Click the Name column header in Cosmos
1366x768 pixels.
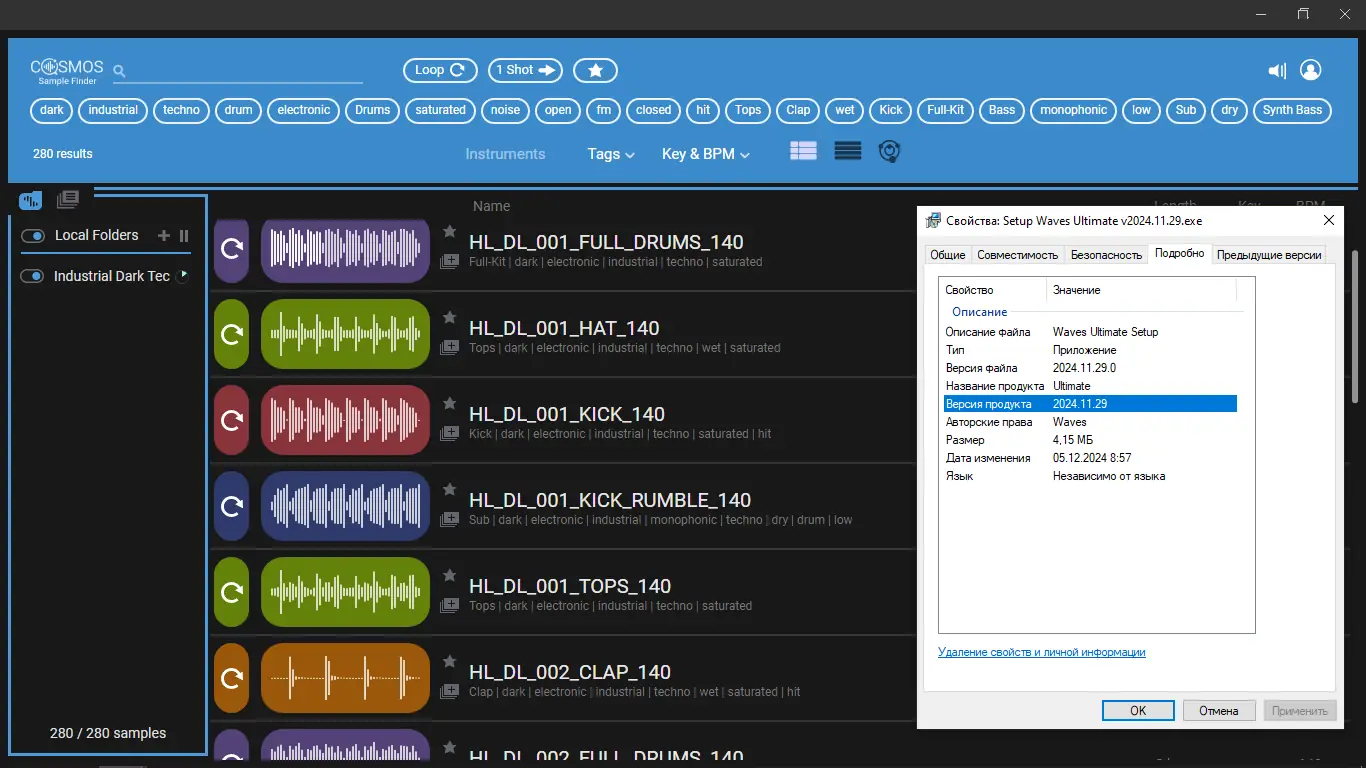pyautogui.click(x=491, y=206)
